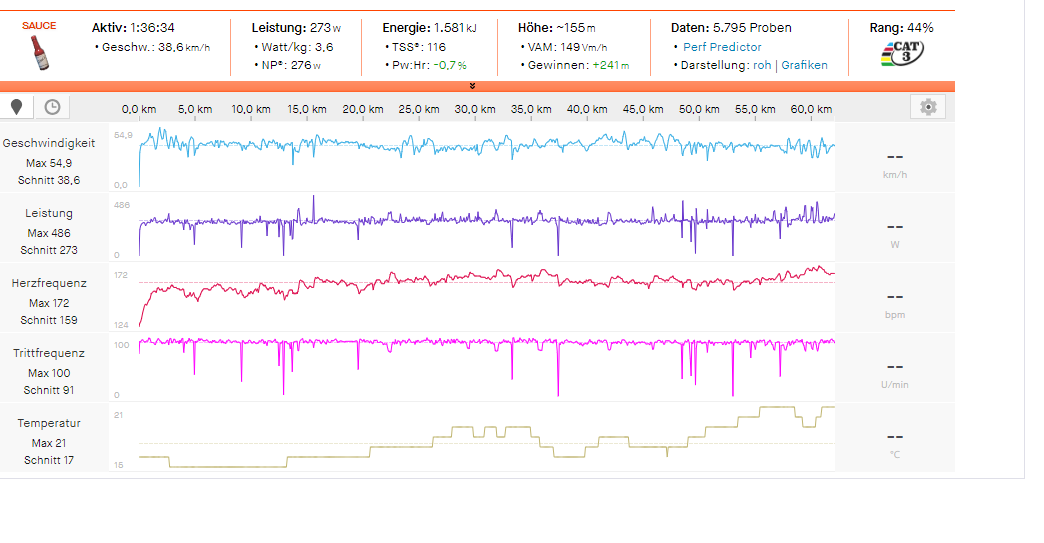Click the Temperatur chart label
Image resolution: width=1044 pixels, height=543 pixels.
(x=49, y=423)
